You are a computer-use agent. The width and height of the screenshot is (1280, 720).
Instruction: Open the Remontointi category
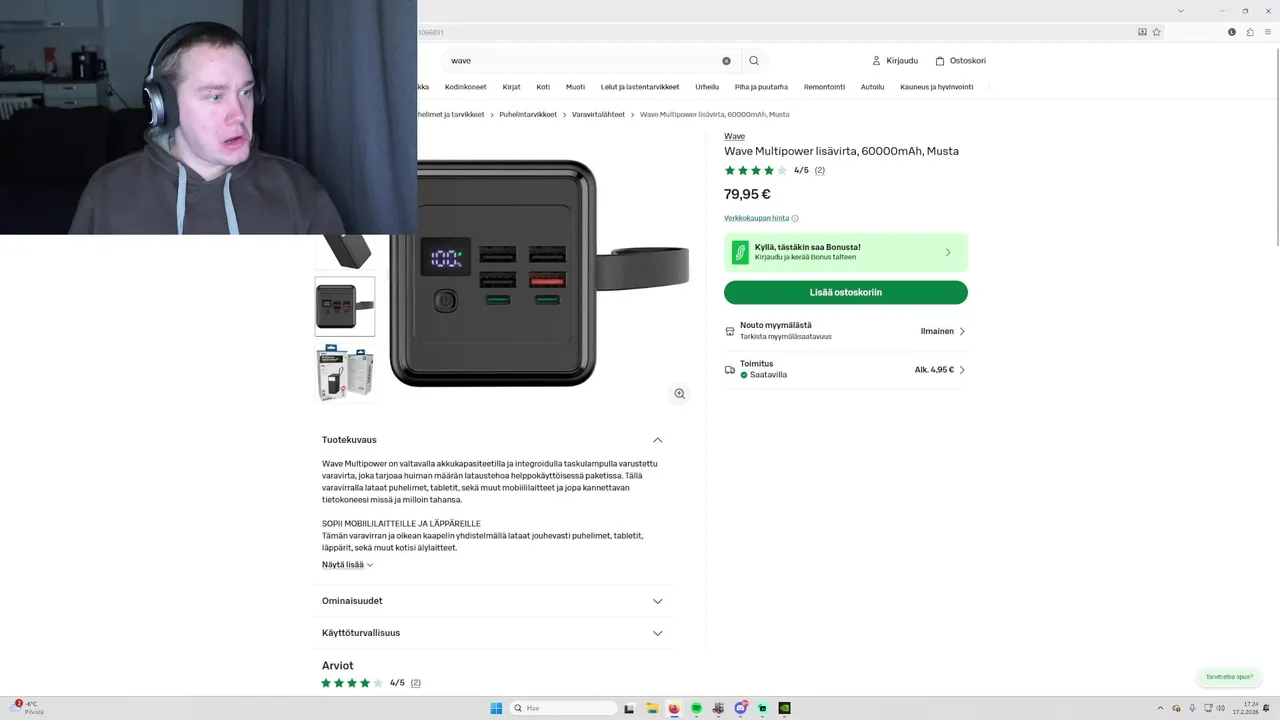coord(824,87)
